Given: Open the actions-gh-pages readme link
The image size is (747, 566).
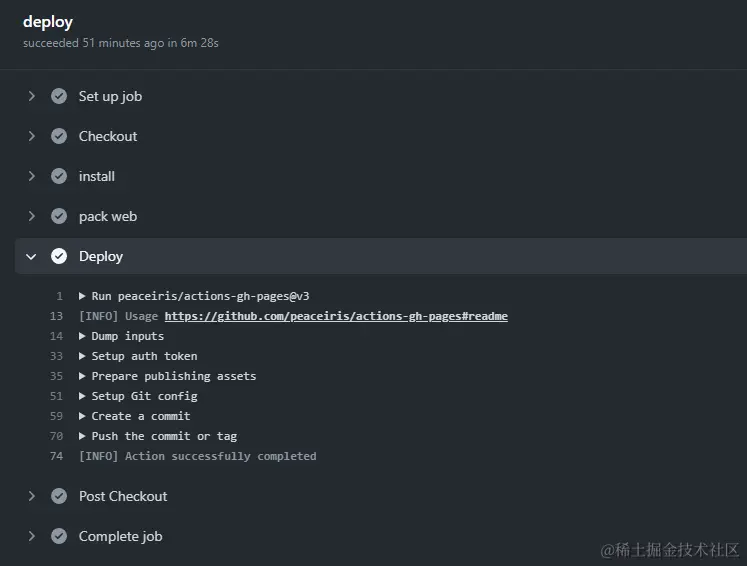Looking at the screenshot, I should click(x=336, y=316).
